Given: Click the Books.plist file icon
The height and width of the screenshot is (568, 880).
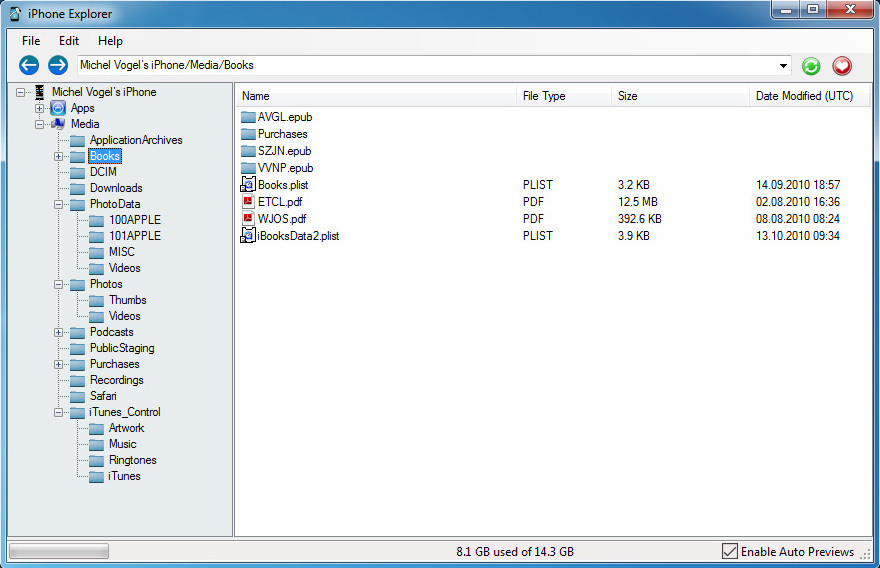Looking at the screenshot, I should [248, 184].
